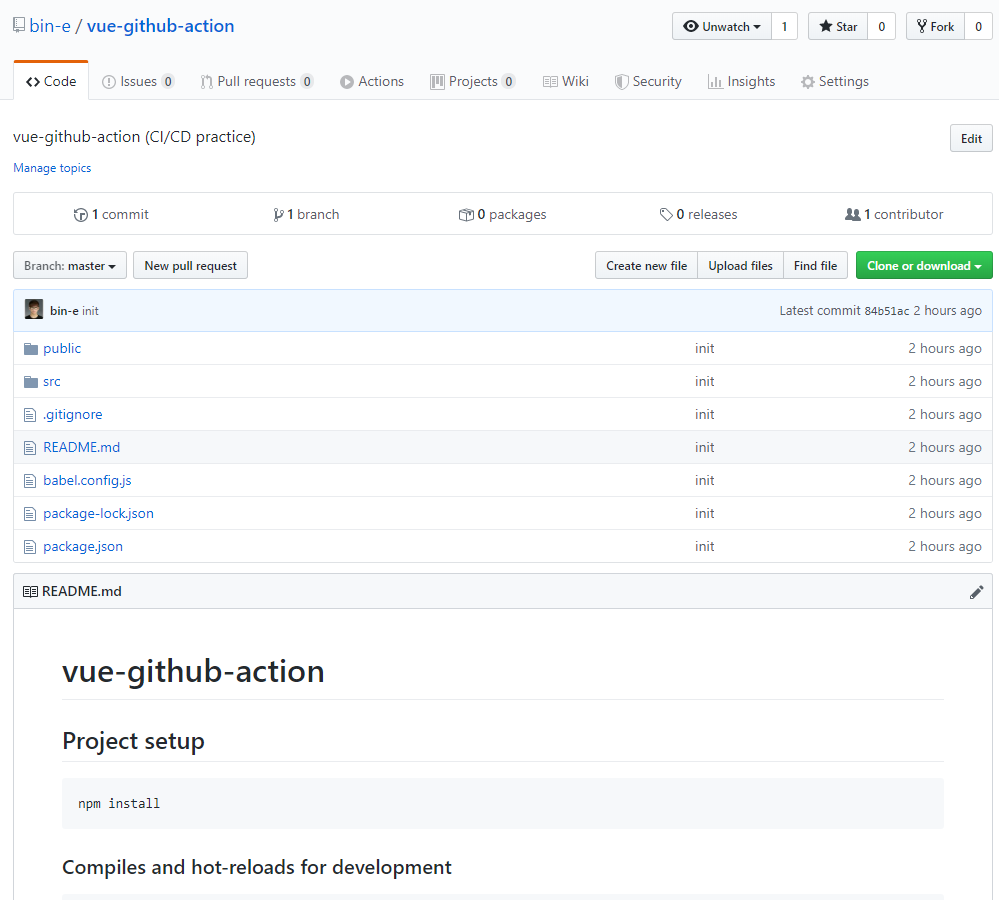Click the commit history clock icon
This screenshot has height=900, width=999.
tap(80, 215)
